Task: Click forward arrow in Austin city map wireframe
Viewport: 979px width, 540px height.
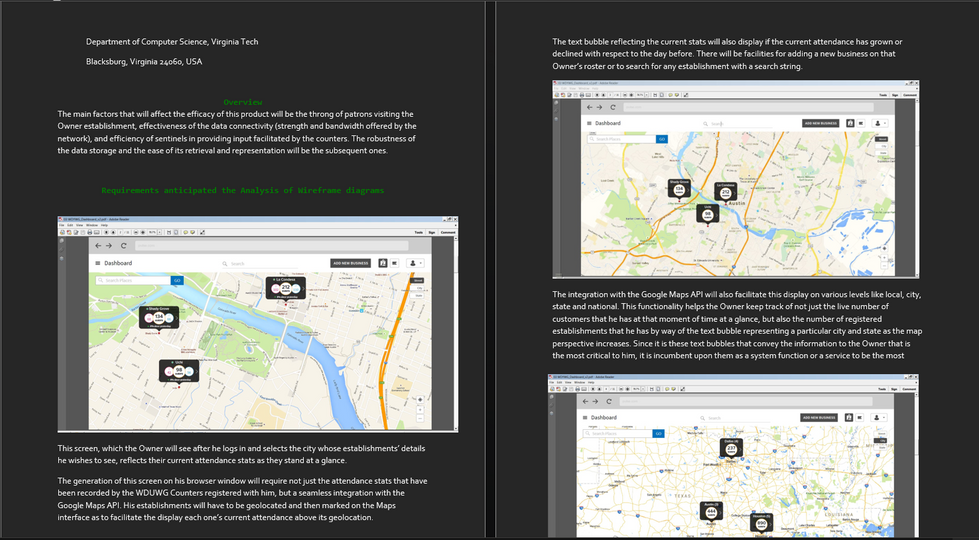Action: tap(599, 107)
